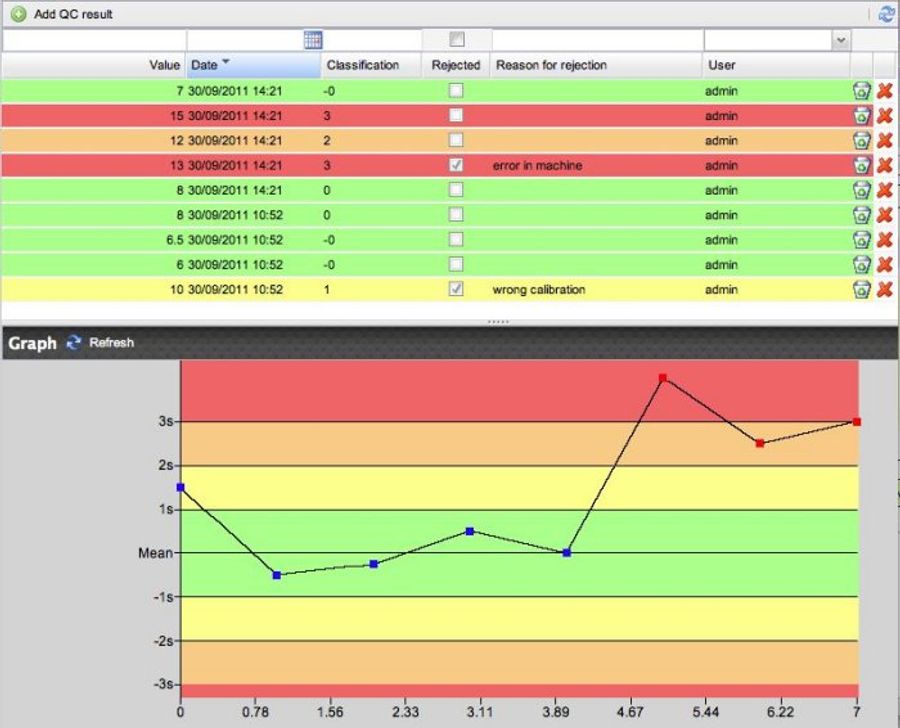The image size is (900, 728).
Task: Click recycle bin icon on the 6.5 row
Action: point(862,239)
